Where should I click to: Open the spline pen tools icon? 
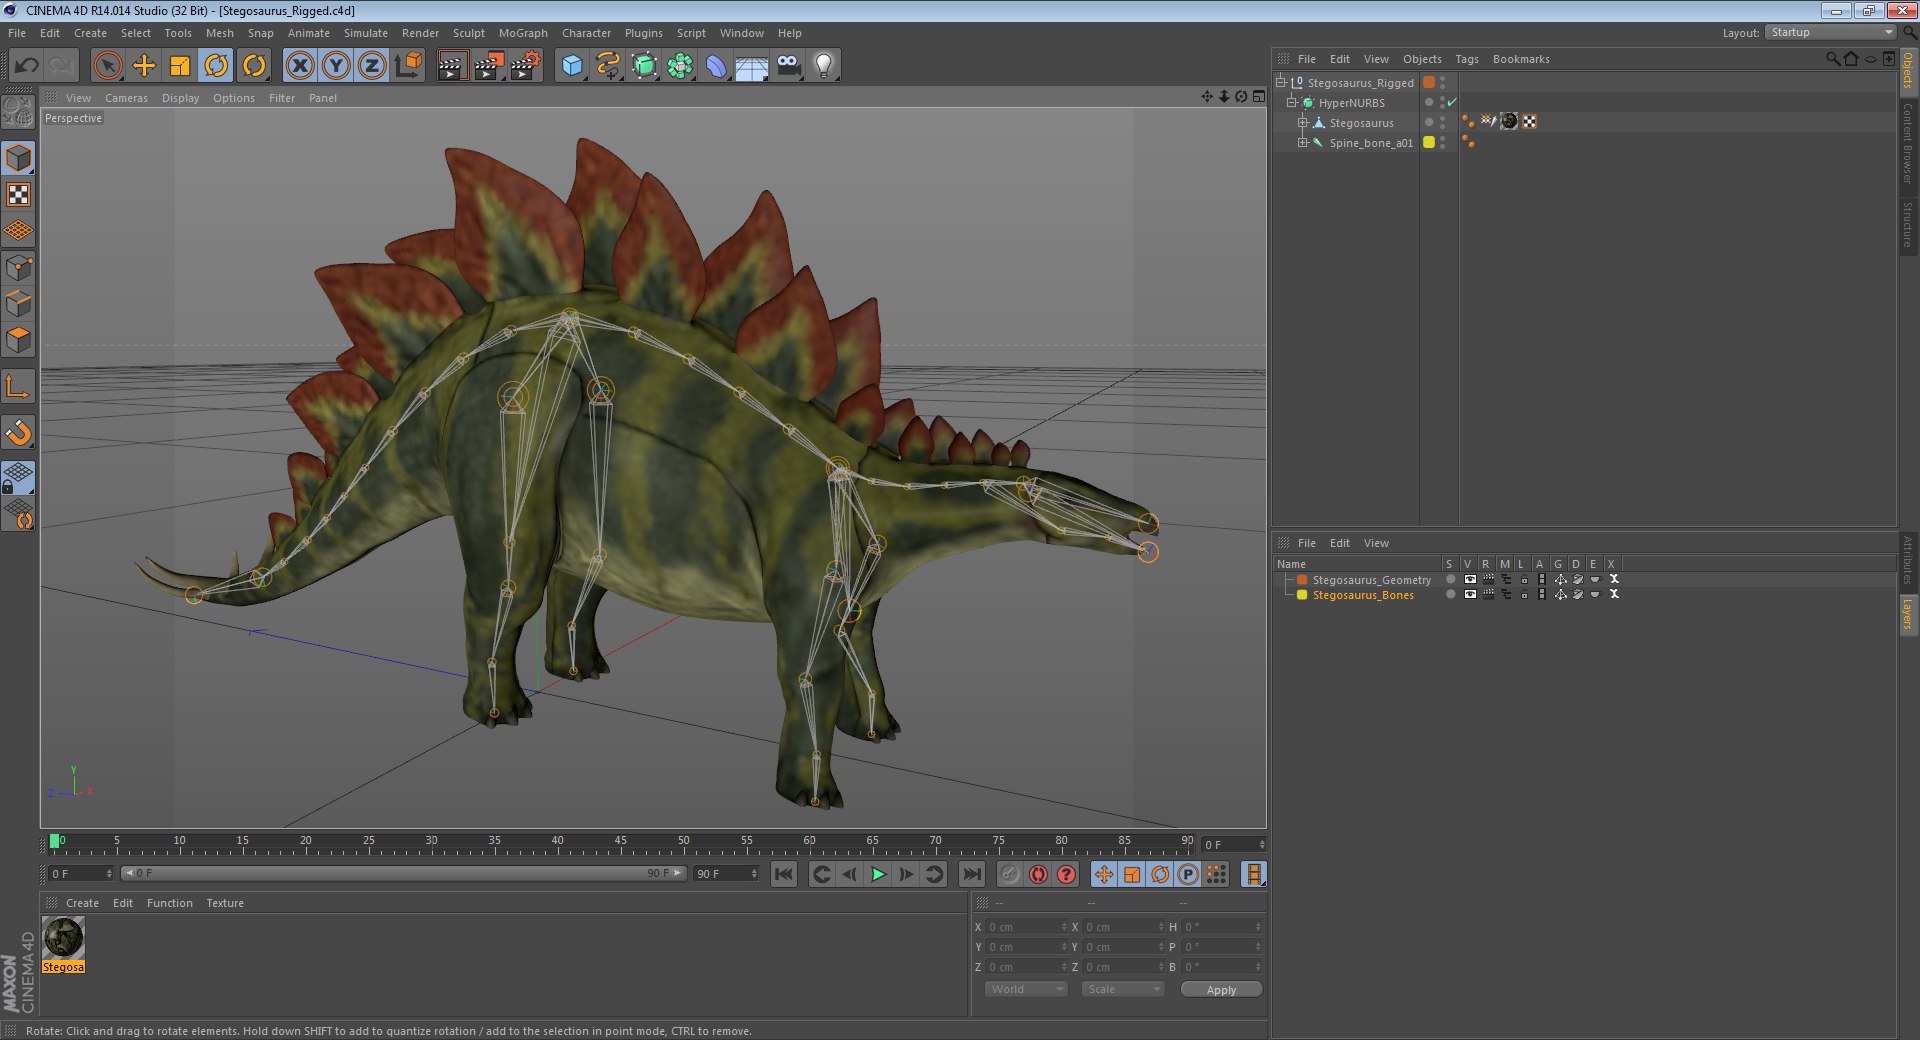[608, 66]
